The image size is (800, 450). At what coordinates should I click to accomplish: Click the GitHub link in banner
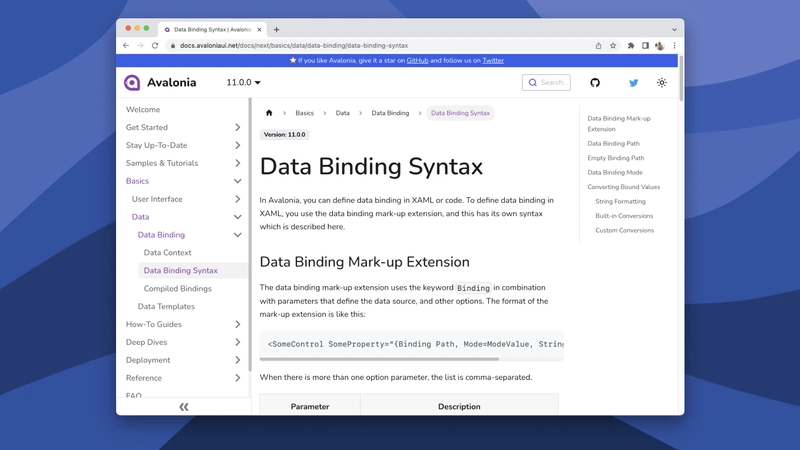coord(417,60)
